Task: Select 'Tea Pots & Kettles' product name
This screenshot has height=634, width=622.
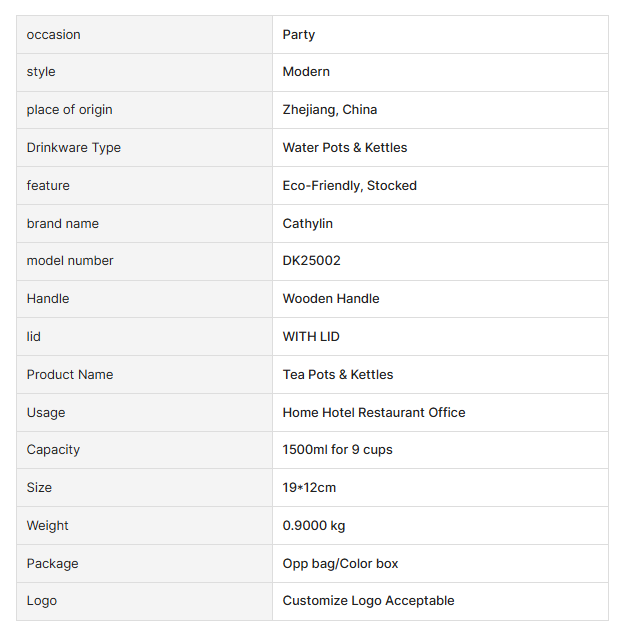Action: click(x=338, y=375)
